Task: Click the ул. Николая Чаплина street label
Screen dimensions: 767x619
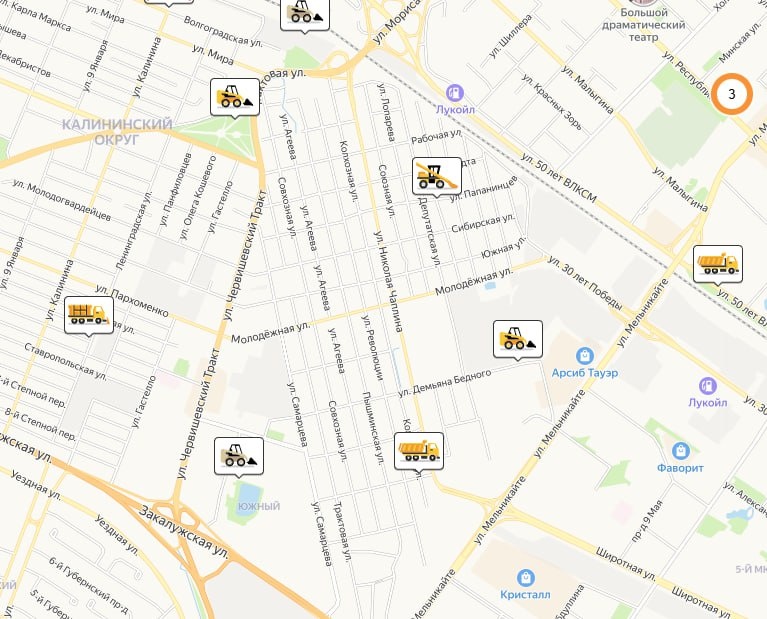Action: [388, 281]
